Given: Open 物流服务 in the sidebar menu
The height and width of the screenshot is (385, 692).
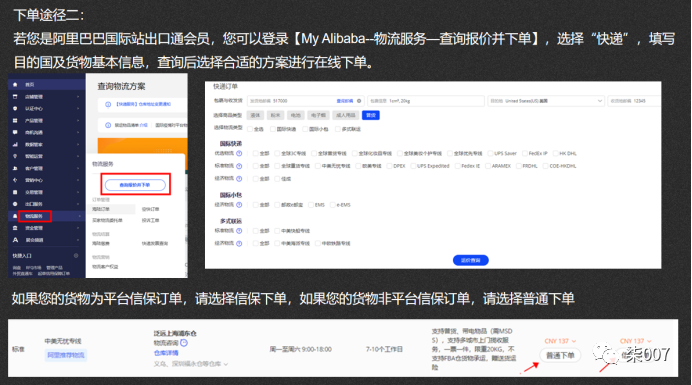Looking at the screenshot, I should pyautogui.click(x=34, y=216).
